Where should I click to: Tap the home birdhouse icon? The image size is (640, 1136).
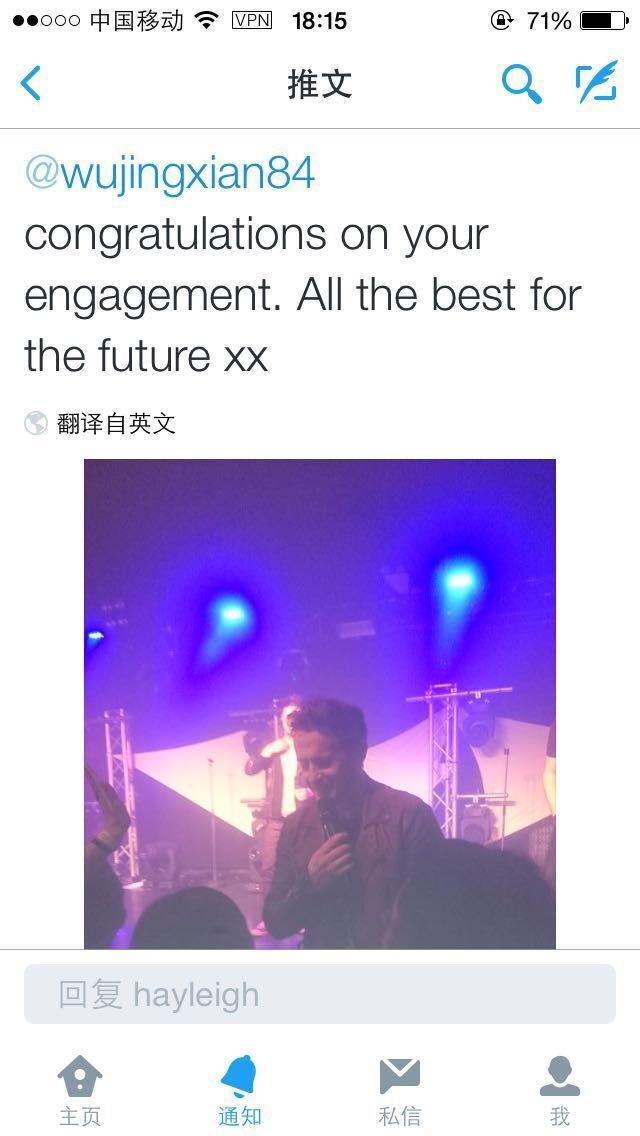80,1076
